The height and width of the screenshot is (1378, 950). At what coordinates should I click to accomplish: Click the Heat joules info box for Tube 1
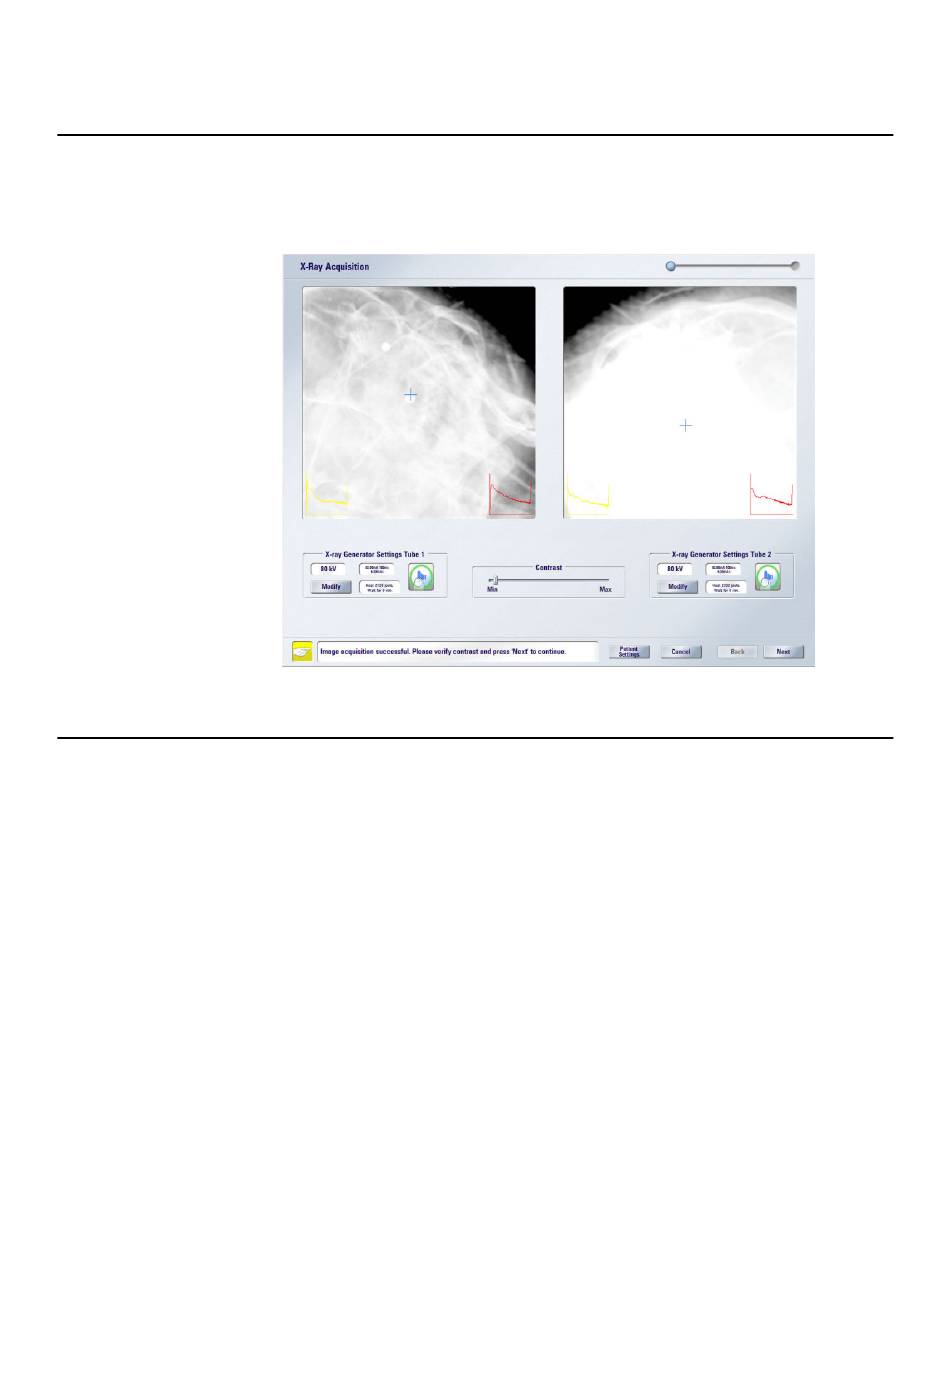click(378, 587)
